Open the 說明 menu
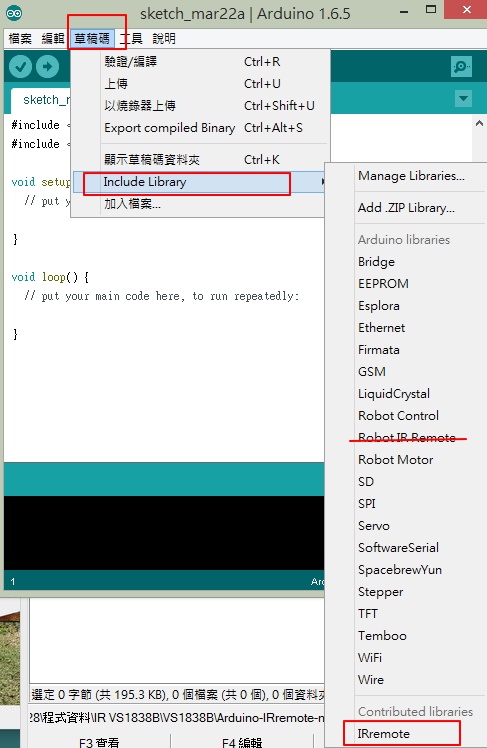Viewport: 487px width, 748px height. [164, 39]
